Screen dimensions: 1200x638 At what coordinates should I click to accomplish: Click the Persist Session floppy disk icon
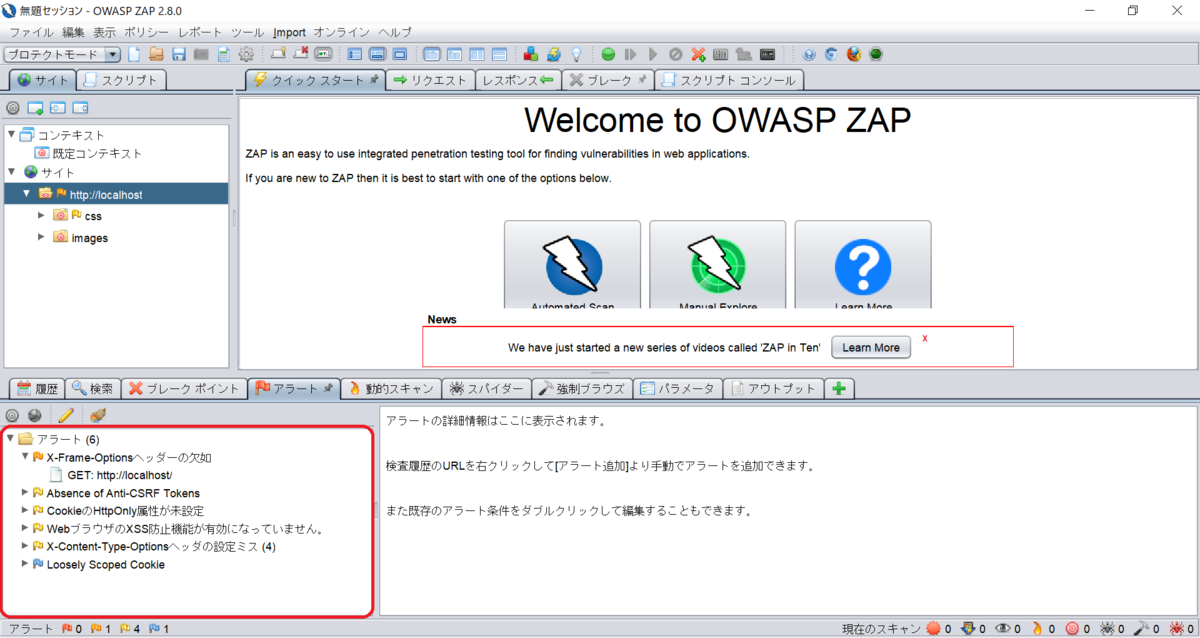pyautogui.click(x=179, y=54)
